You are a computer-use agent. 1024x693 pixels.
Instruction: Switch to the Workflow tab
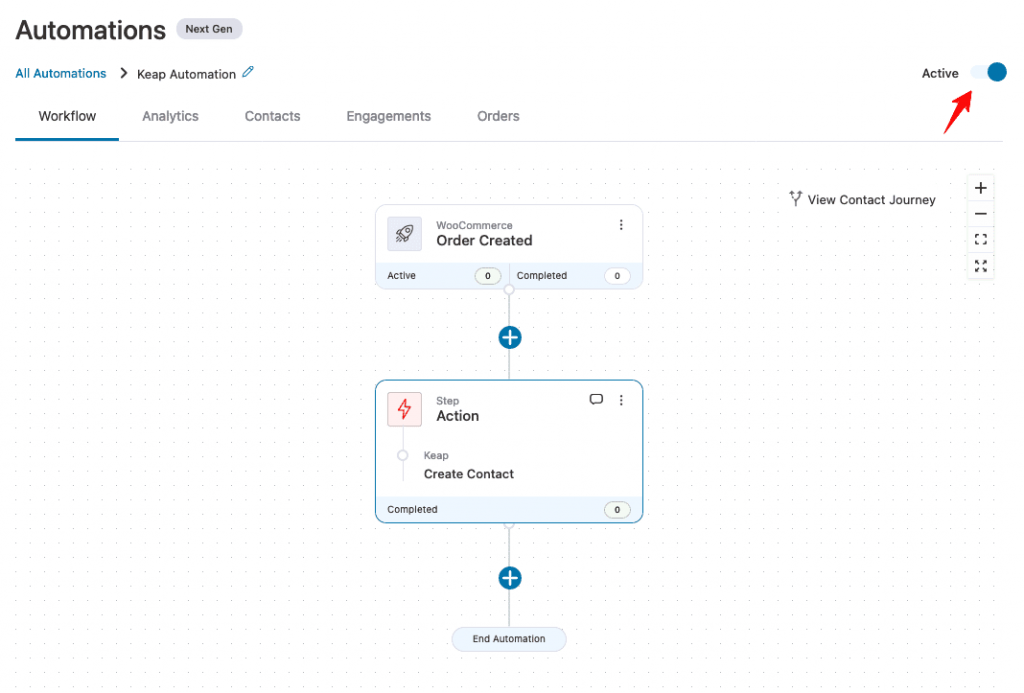pyautogui.click(x=67, y=116)
